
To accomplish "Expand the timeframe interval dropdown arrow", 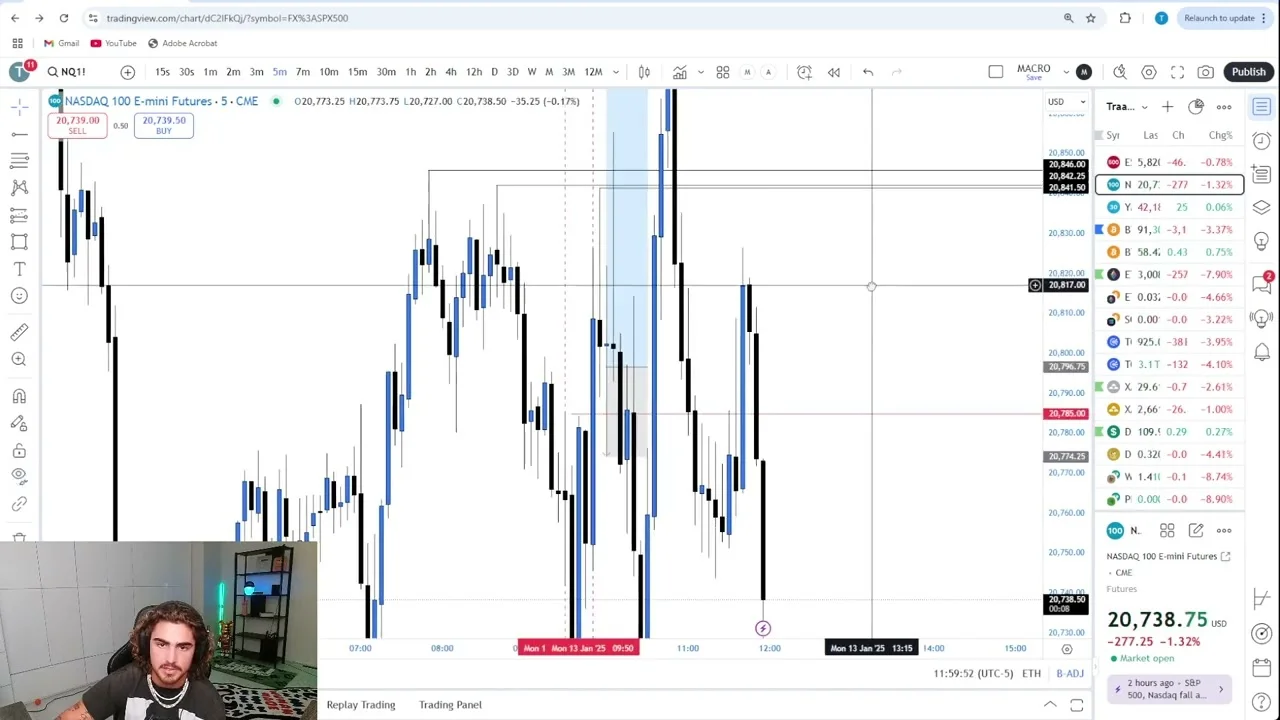I will pos(616,72).
